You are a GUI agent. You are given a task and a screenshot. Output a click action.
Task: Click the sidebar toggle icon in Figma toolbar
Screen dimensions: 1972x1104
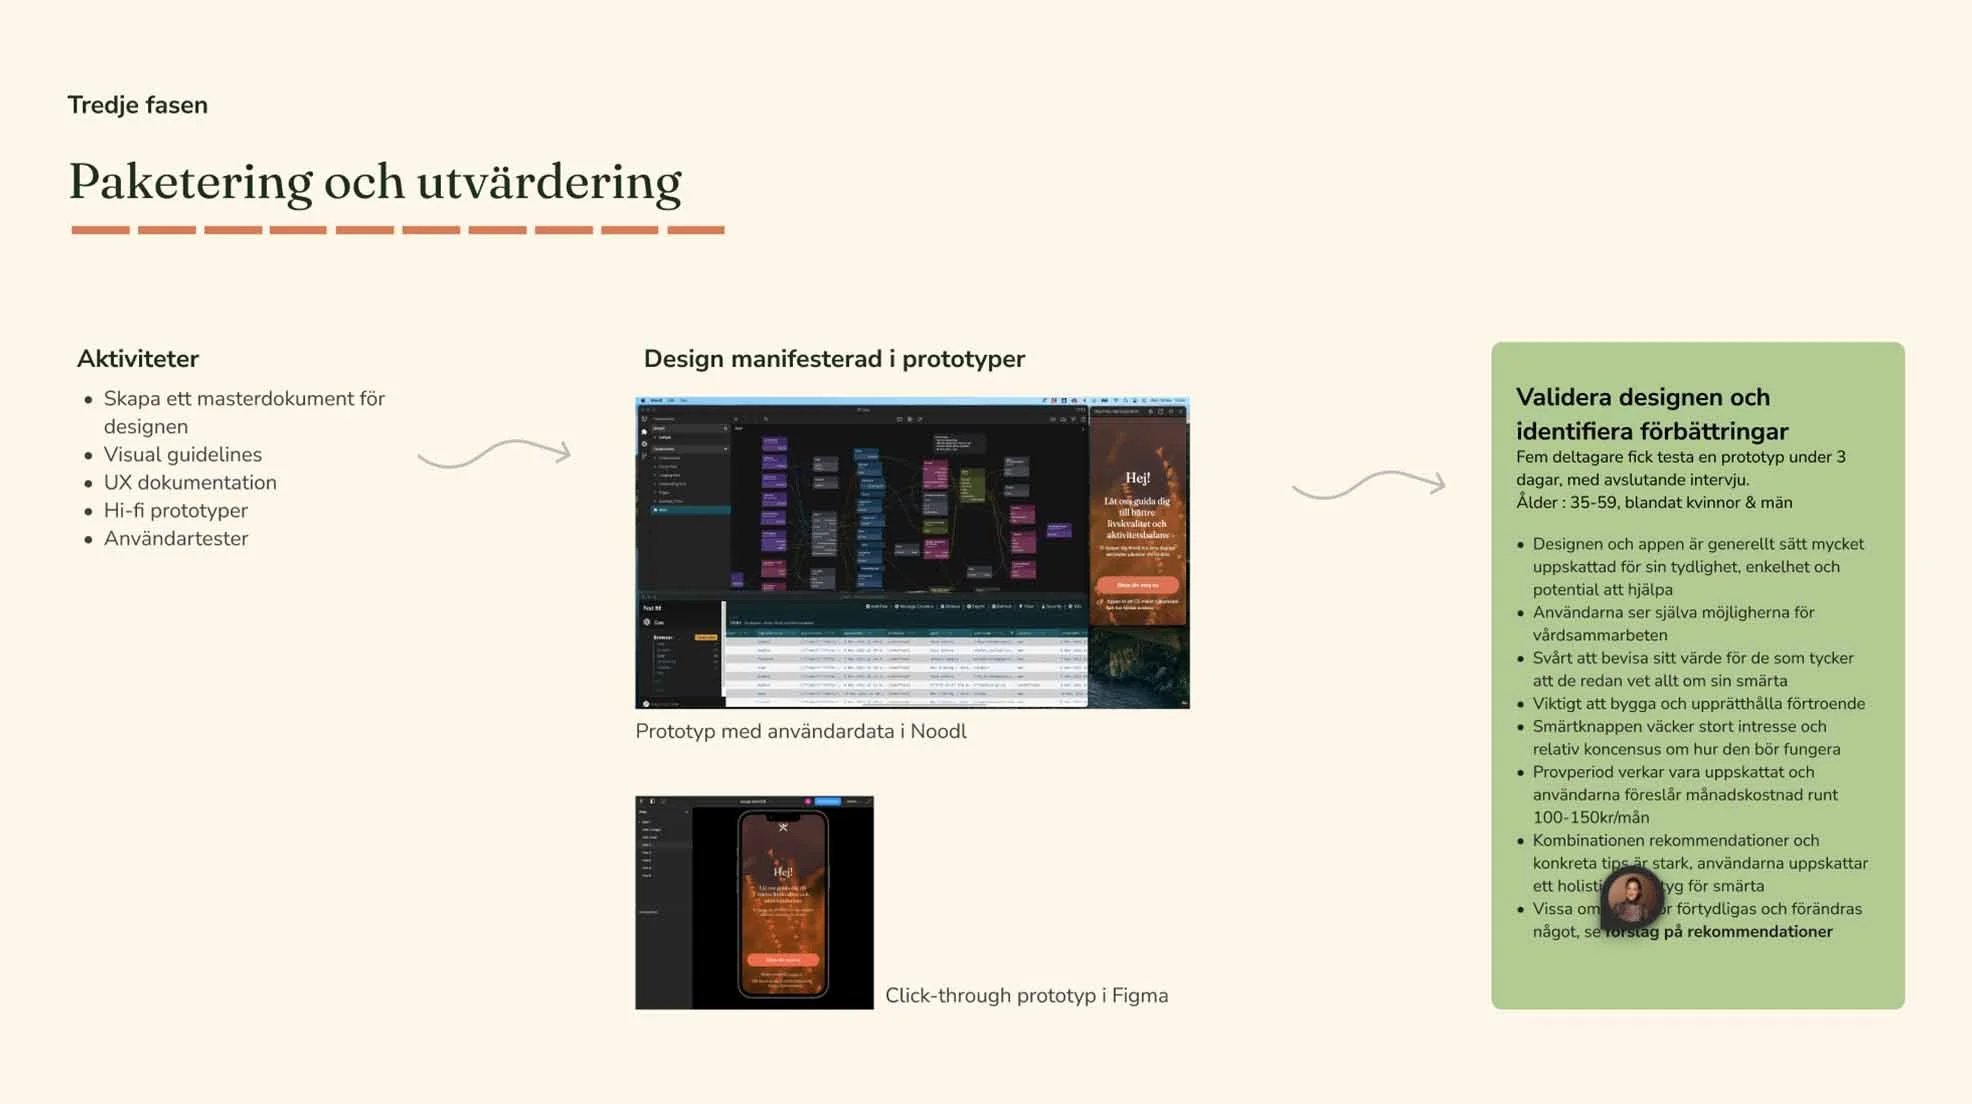pos(652,801)
